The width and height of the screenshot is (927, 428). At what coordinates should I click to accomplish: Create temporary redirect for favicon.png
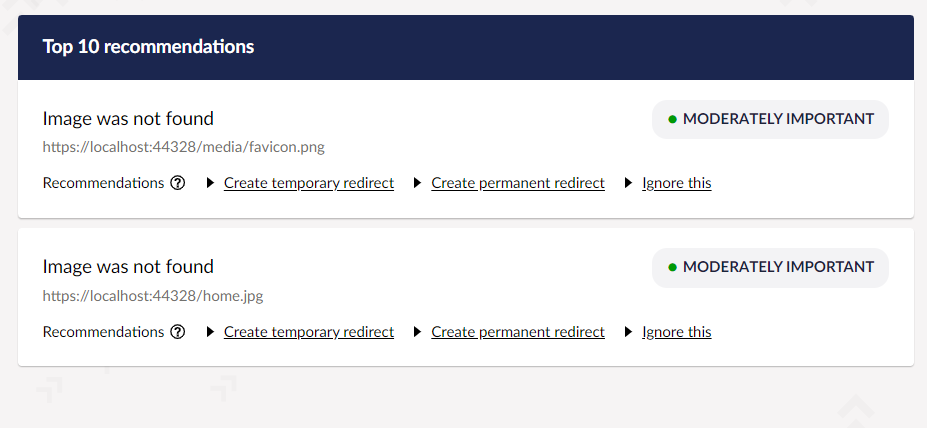pos(309,183)
